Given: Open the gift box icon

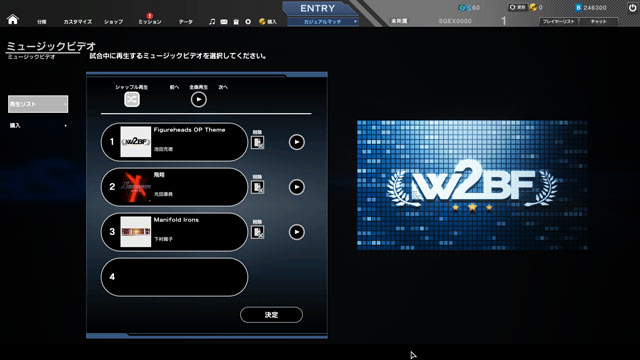Looking at the screenshot, I should [236, 22].
